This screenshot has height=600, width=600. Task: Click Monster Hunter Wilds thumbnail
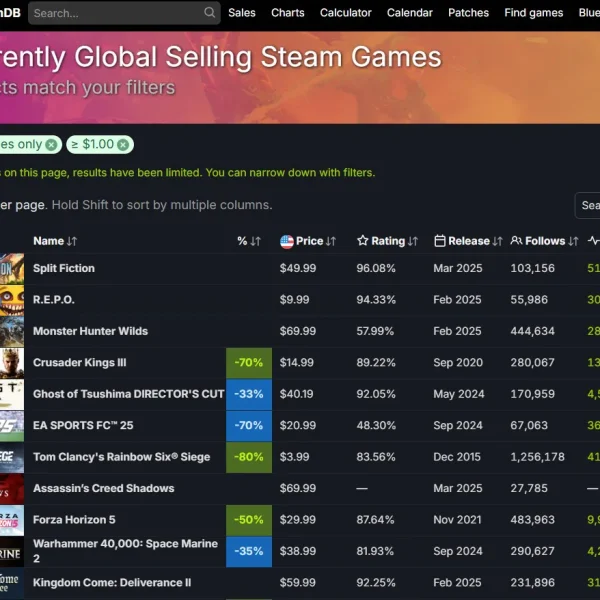click(x=12, y=331)
